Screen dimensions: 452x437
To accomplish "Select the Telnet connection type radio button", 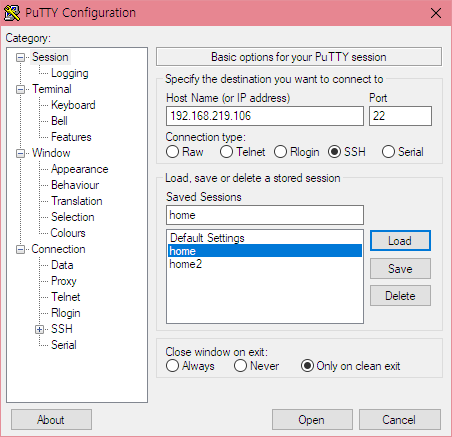I will 226,152.
